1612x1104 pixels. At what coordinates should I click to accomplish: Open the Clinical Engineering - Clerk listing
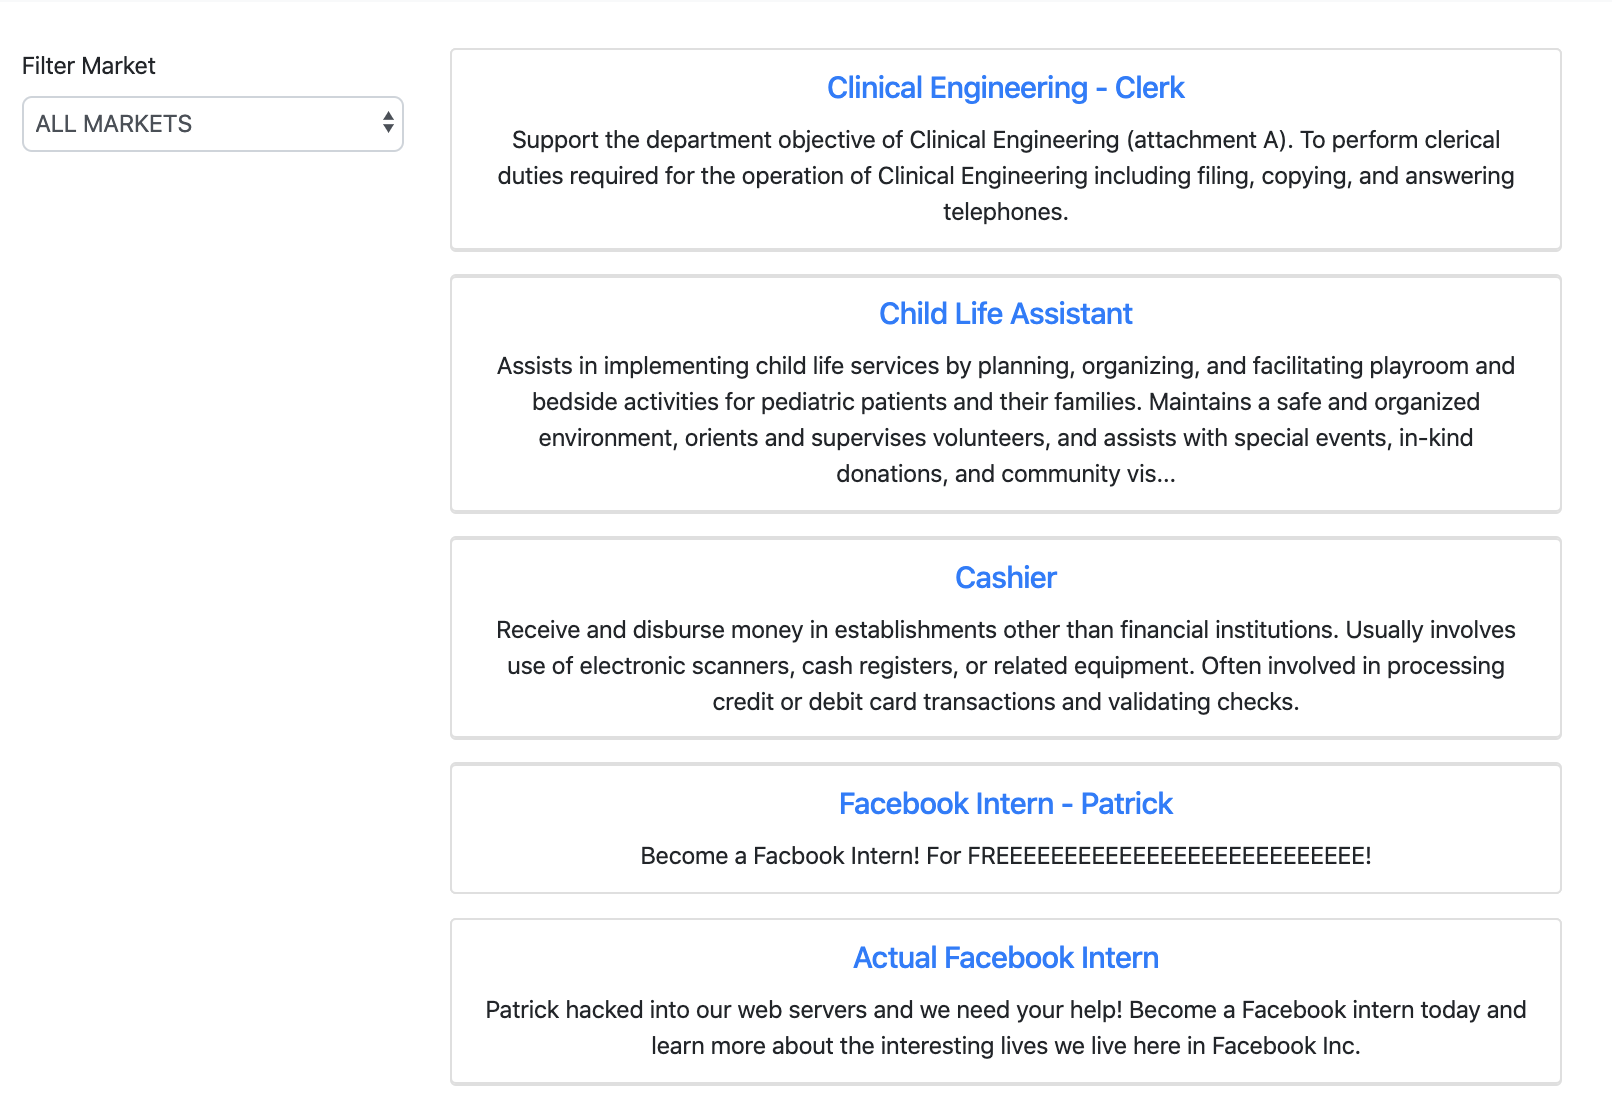tap(1005, 88)
